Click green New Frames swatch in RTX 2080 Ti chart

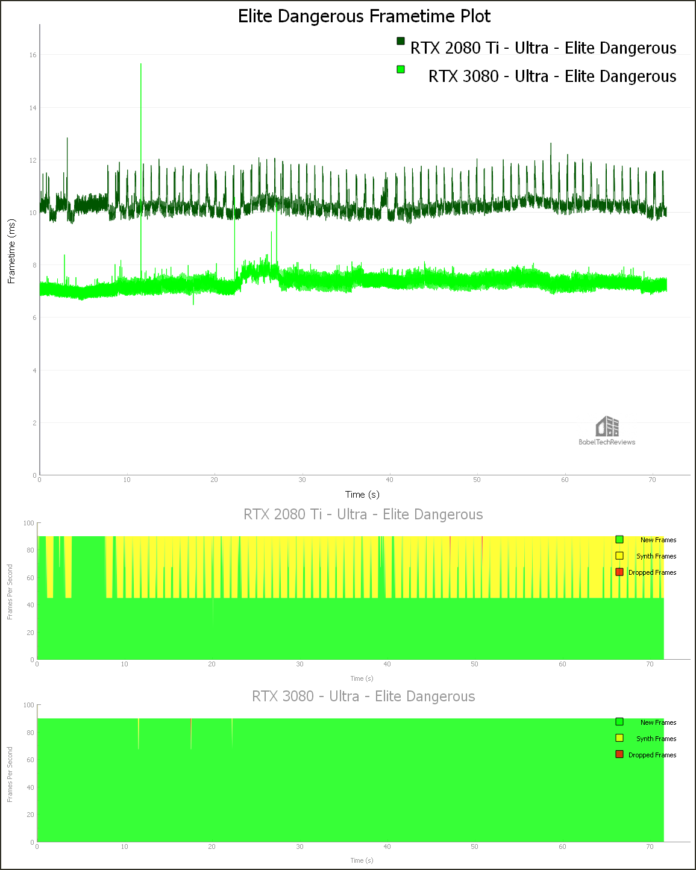tap(619, 539)
